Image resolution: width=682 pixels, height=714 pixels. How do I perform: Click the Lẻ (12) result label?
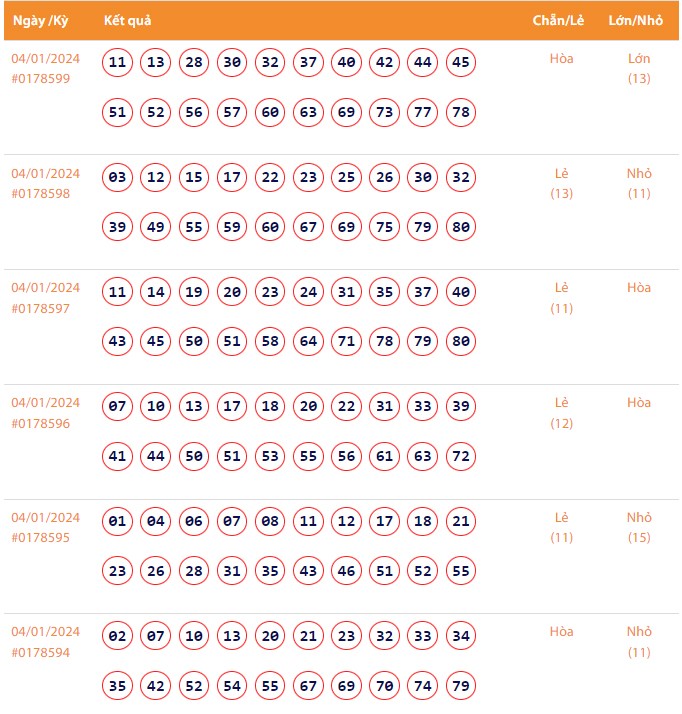[562, 412]
